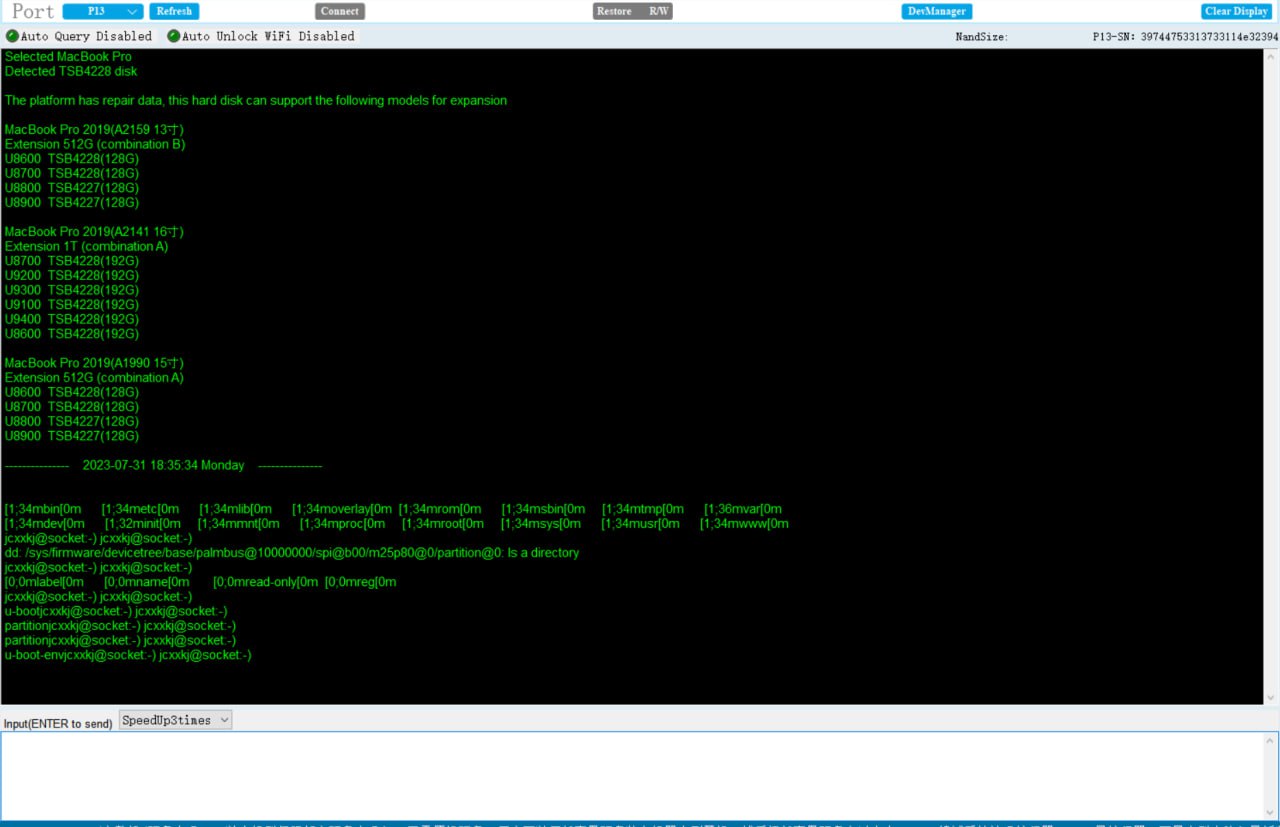Click 'MacBook Pro 2019(A1990 15寸)' line
This screenshot has height=827, width=1280.
pyautogui.click(x=94, y=363)
